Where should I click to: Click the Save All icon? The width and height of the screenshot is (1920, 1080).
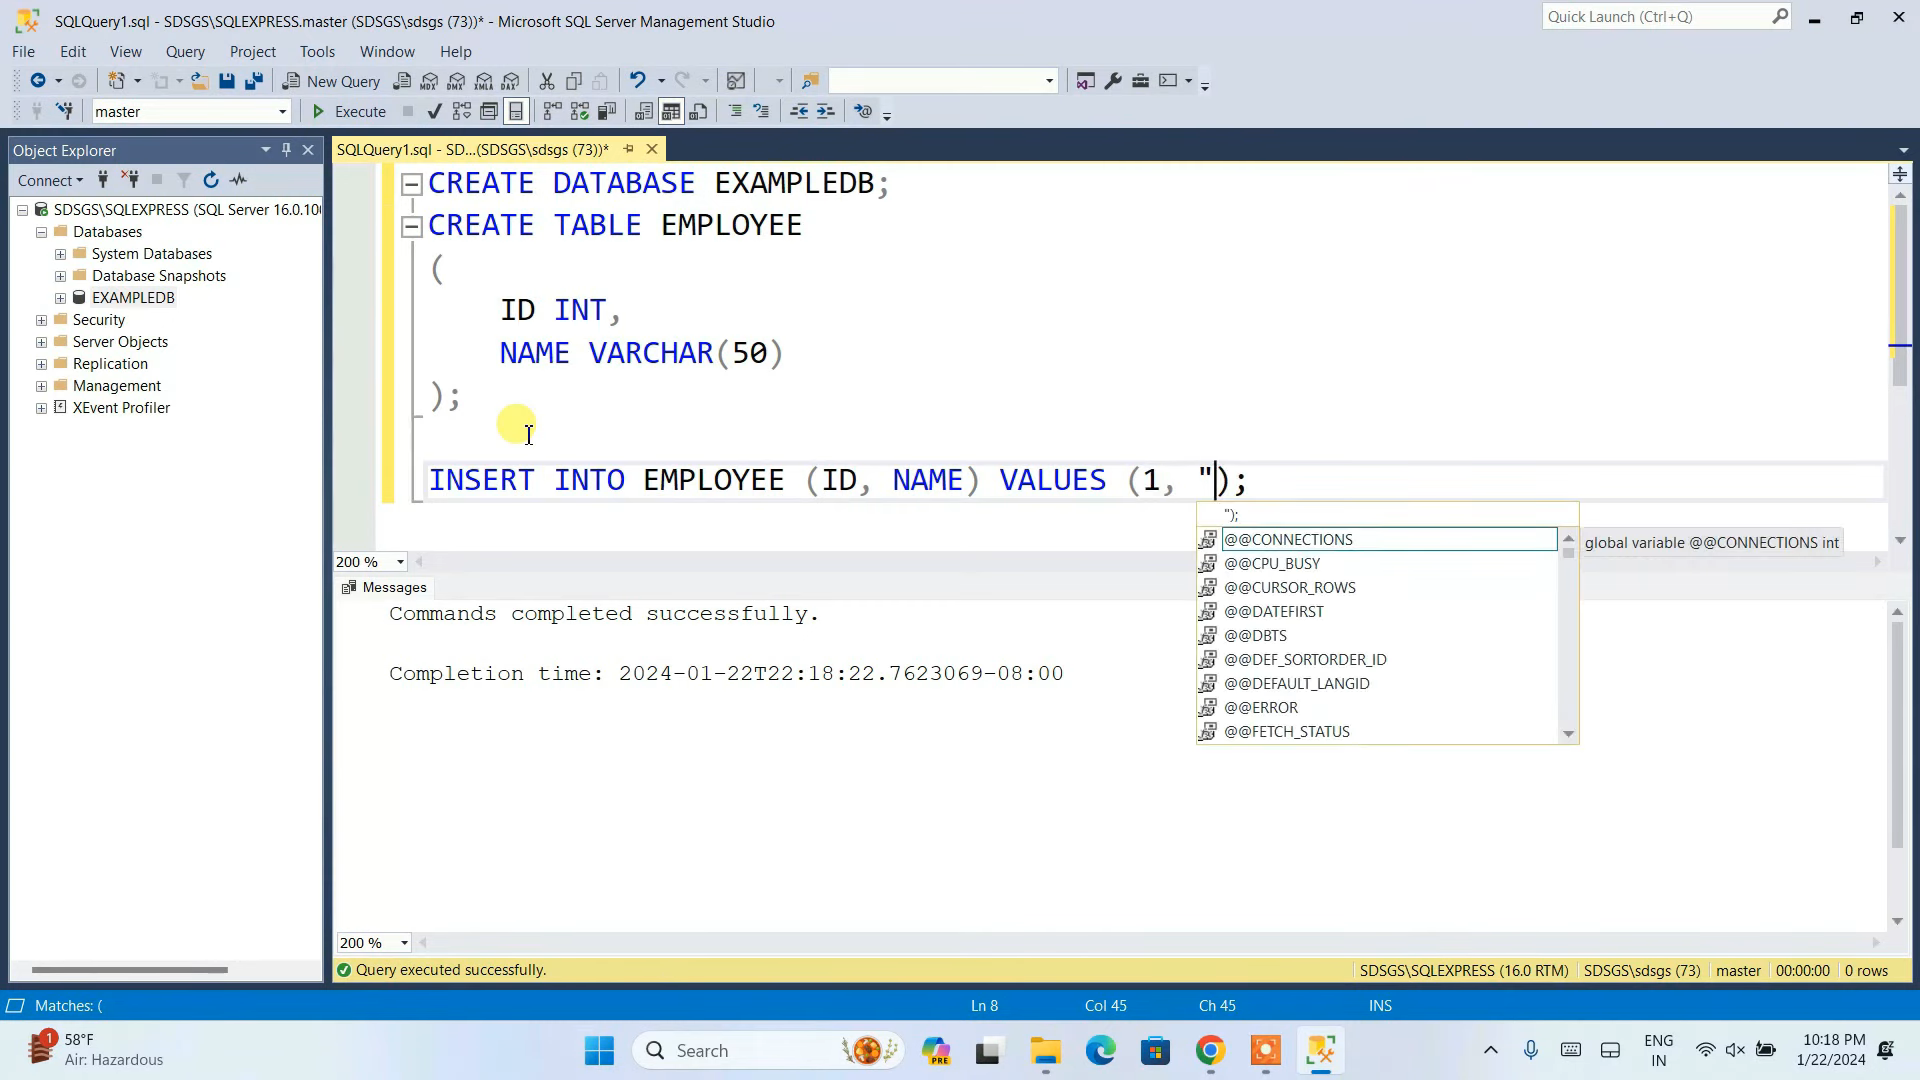(x=254, y=81)
